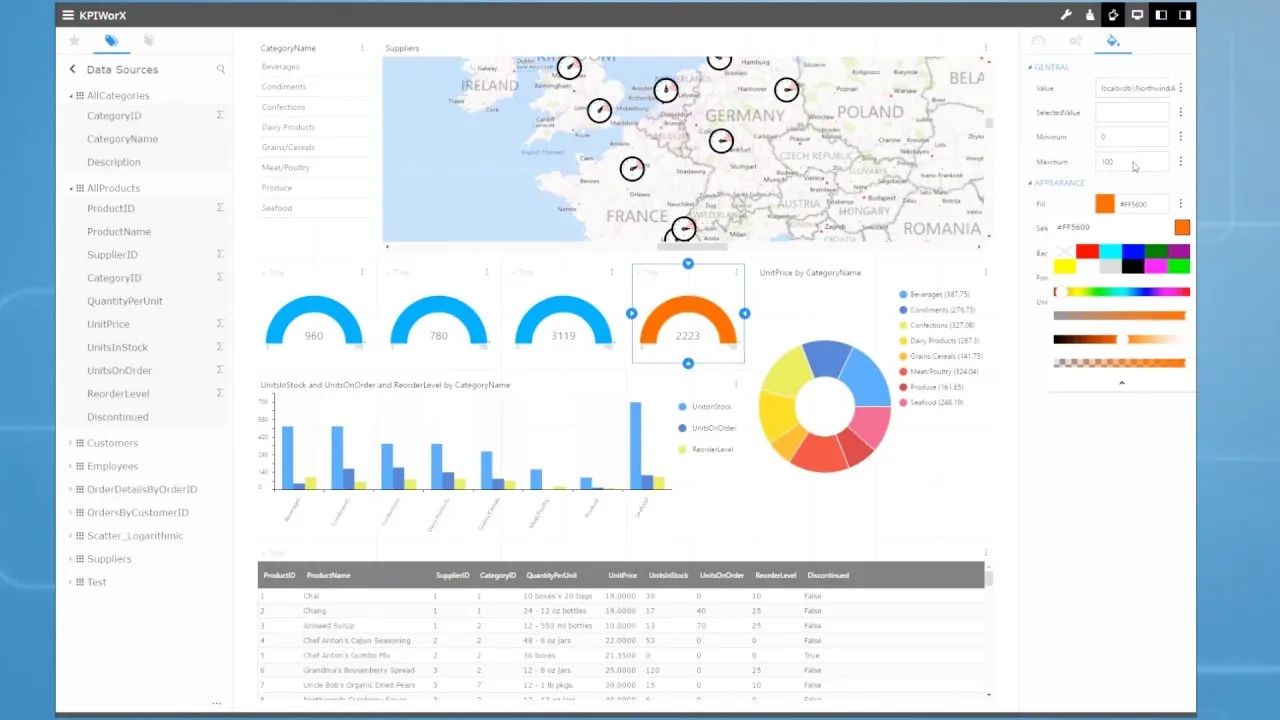Open the UnitPrice by CategoryName chart options
Screen dimensions: 1280x720
click(986, 272)
